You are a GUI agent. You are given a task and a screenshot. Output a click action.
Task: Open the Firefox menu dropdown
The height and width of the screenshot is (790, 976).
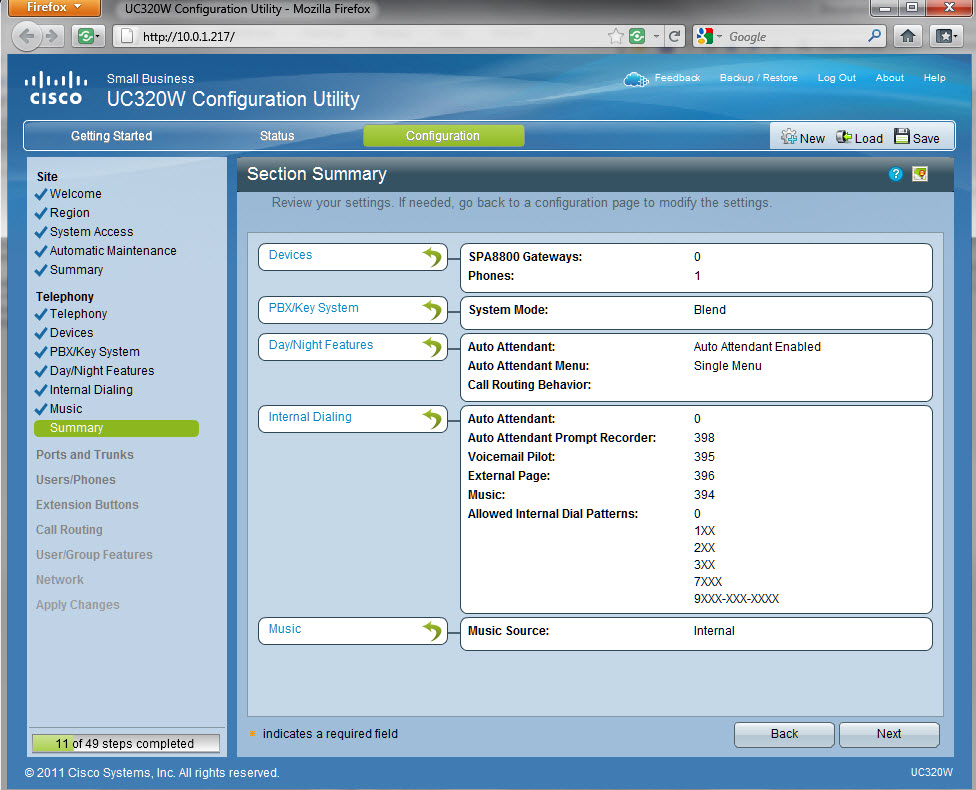click(55, 8)
